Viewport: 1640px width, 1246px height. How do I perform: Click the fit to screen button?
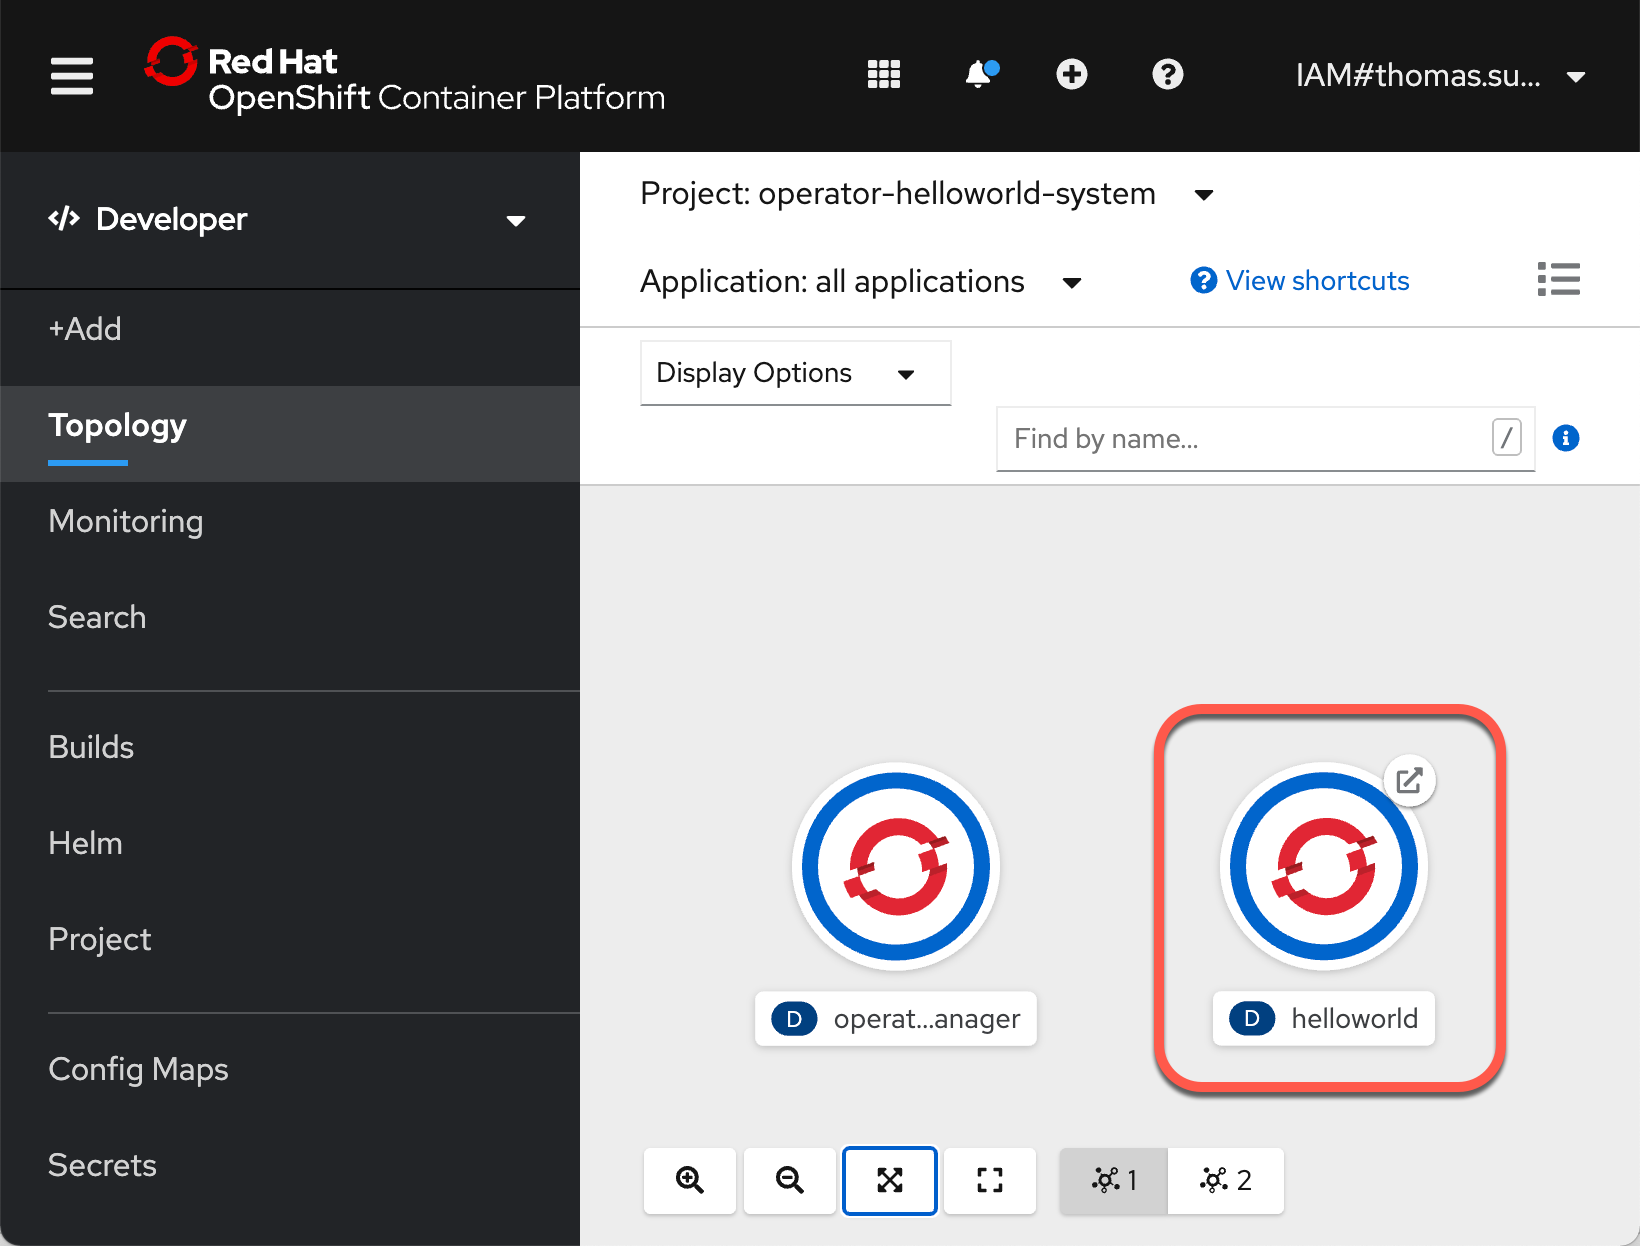pos(890,1181)
